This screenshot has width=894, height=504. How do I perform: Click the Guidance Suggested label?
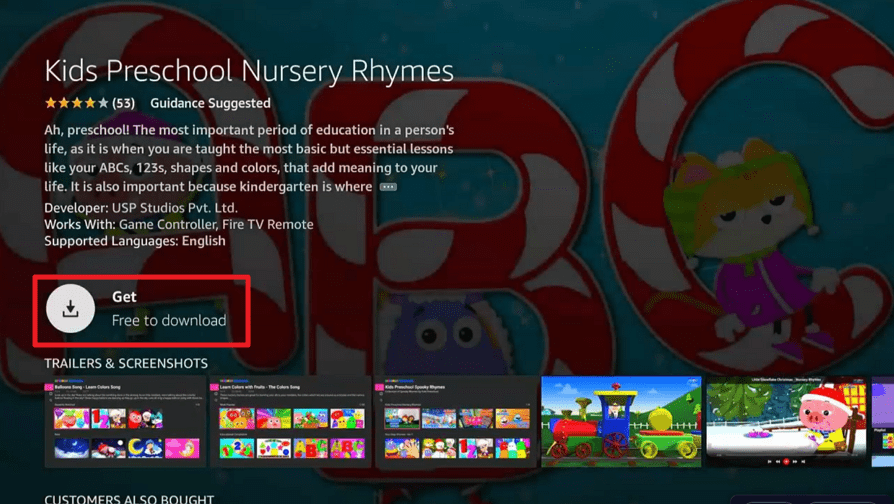[210, 103]
